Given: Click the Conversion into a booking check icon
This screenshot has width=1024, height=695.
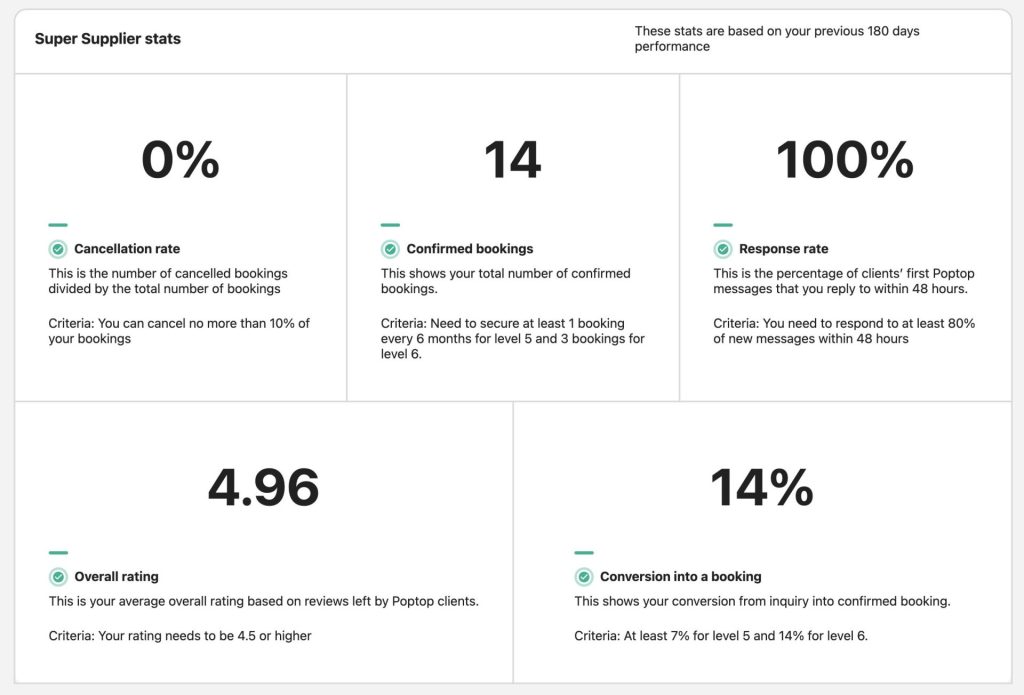Looking at the screenshot, I should click(x=584, y=577).
